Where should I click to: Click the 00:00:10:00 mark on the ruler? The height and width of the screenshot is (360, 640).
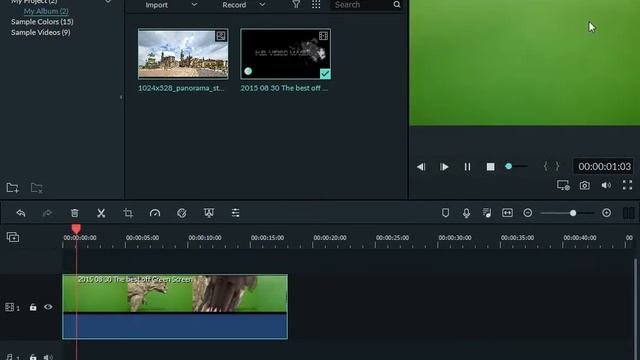coord(205,238)
